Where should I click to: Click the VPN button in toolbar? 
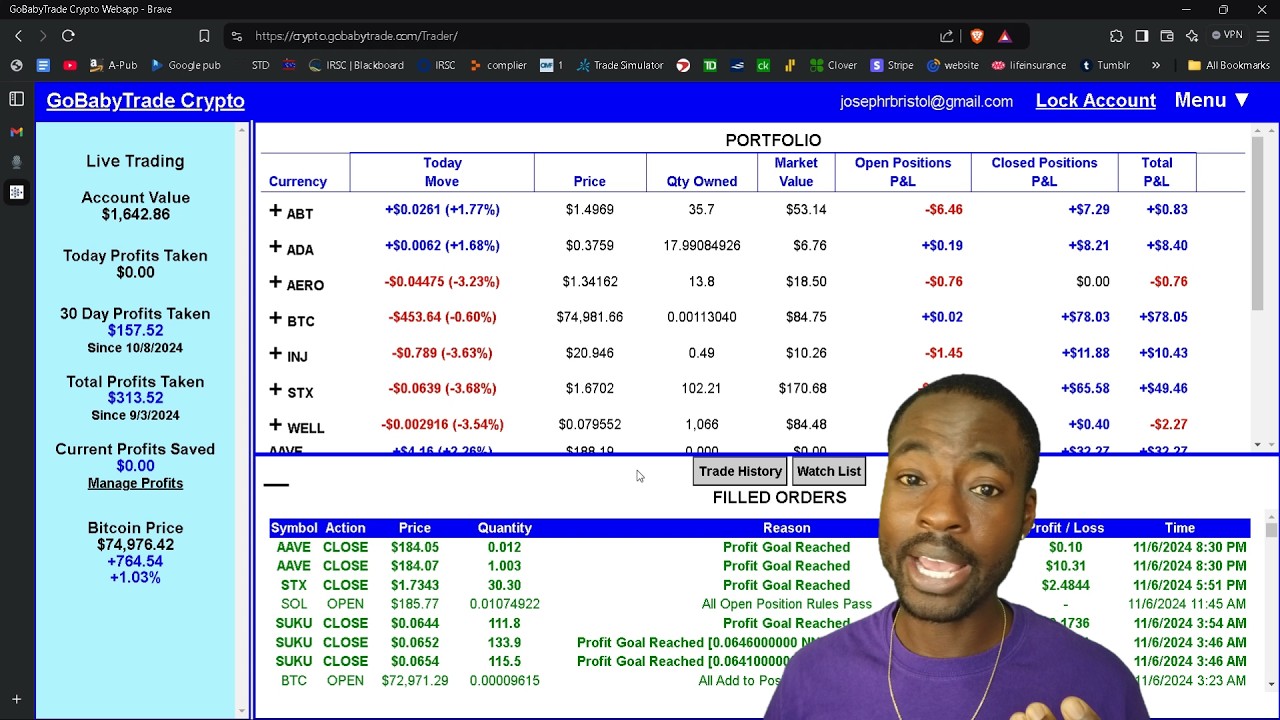(x=1227, y=35)
